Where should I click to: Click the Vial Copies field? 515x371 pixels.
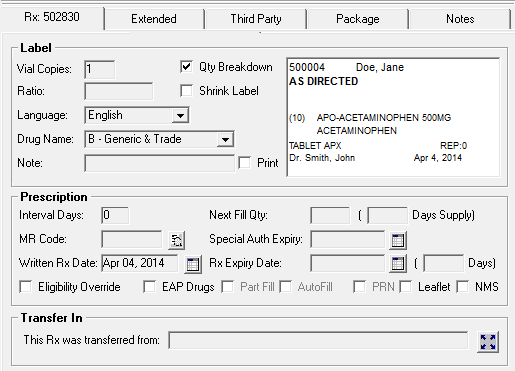point(100,69)
